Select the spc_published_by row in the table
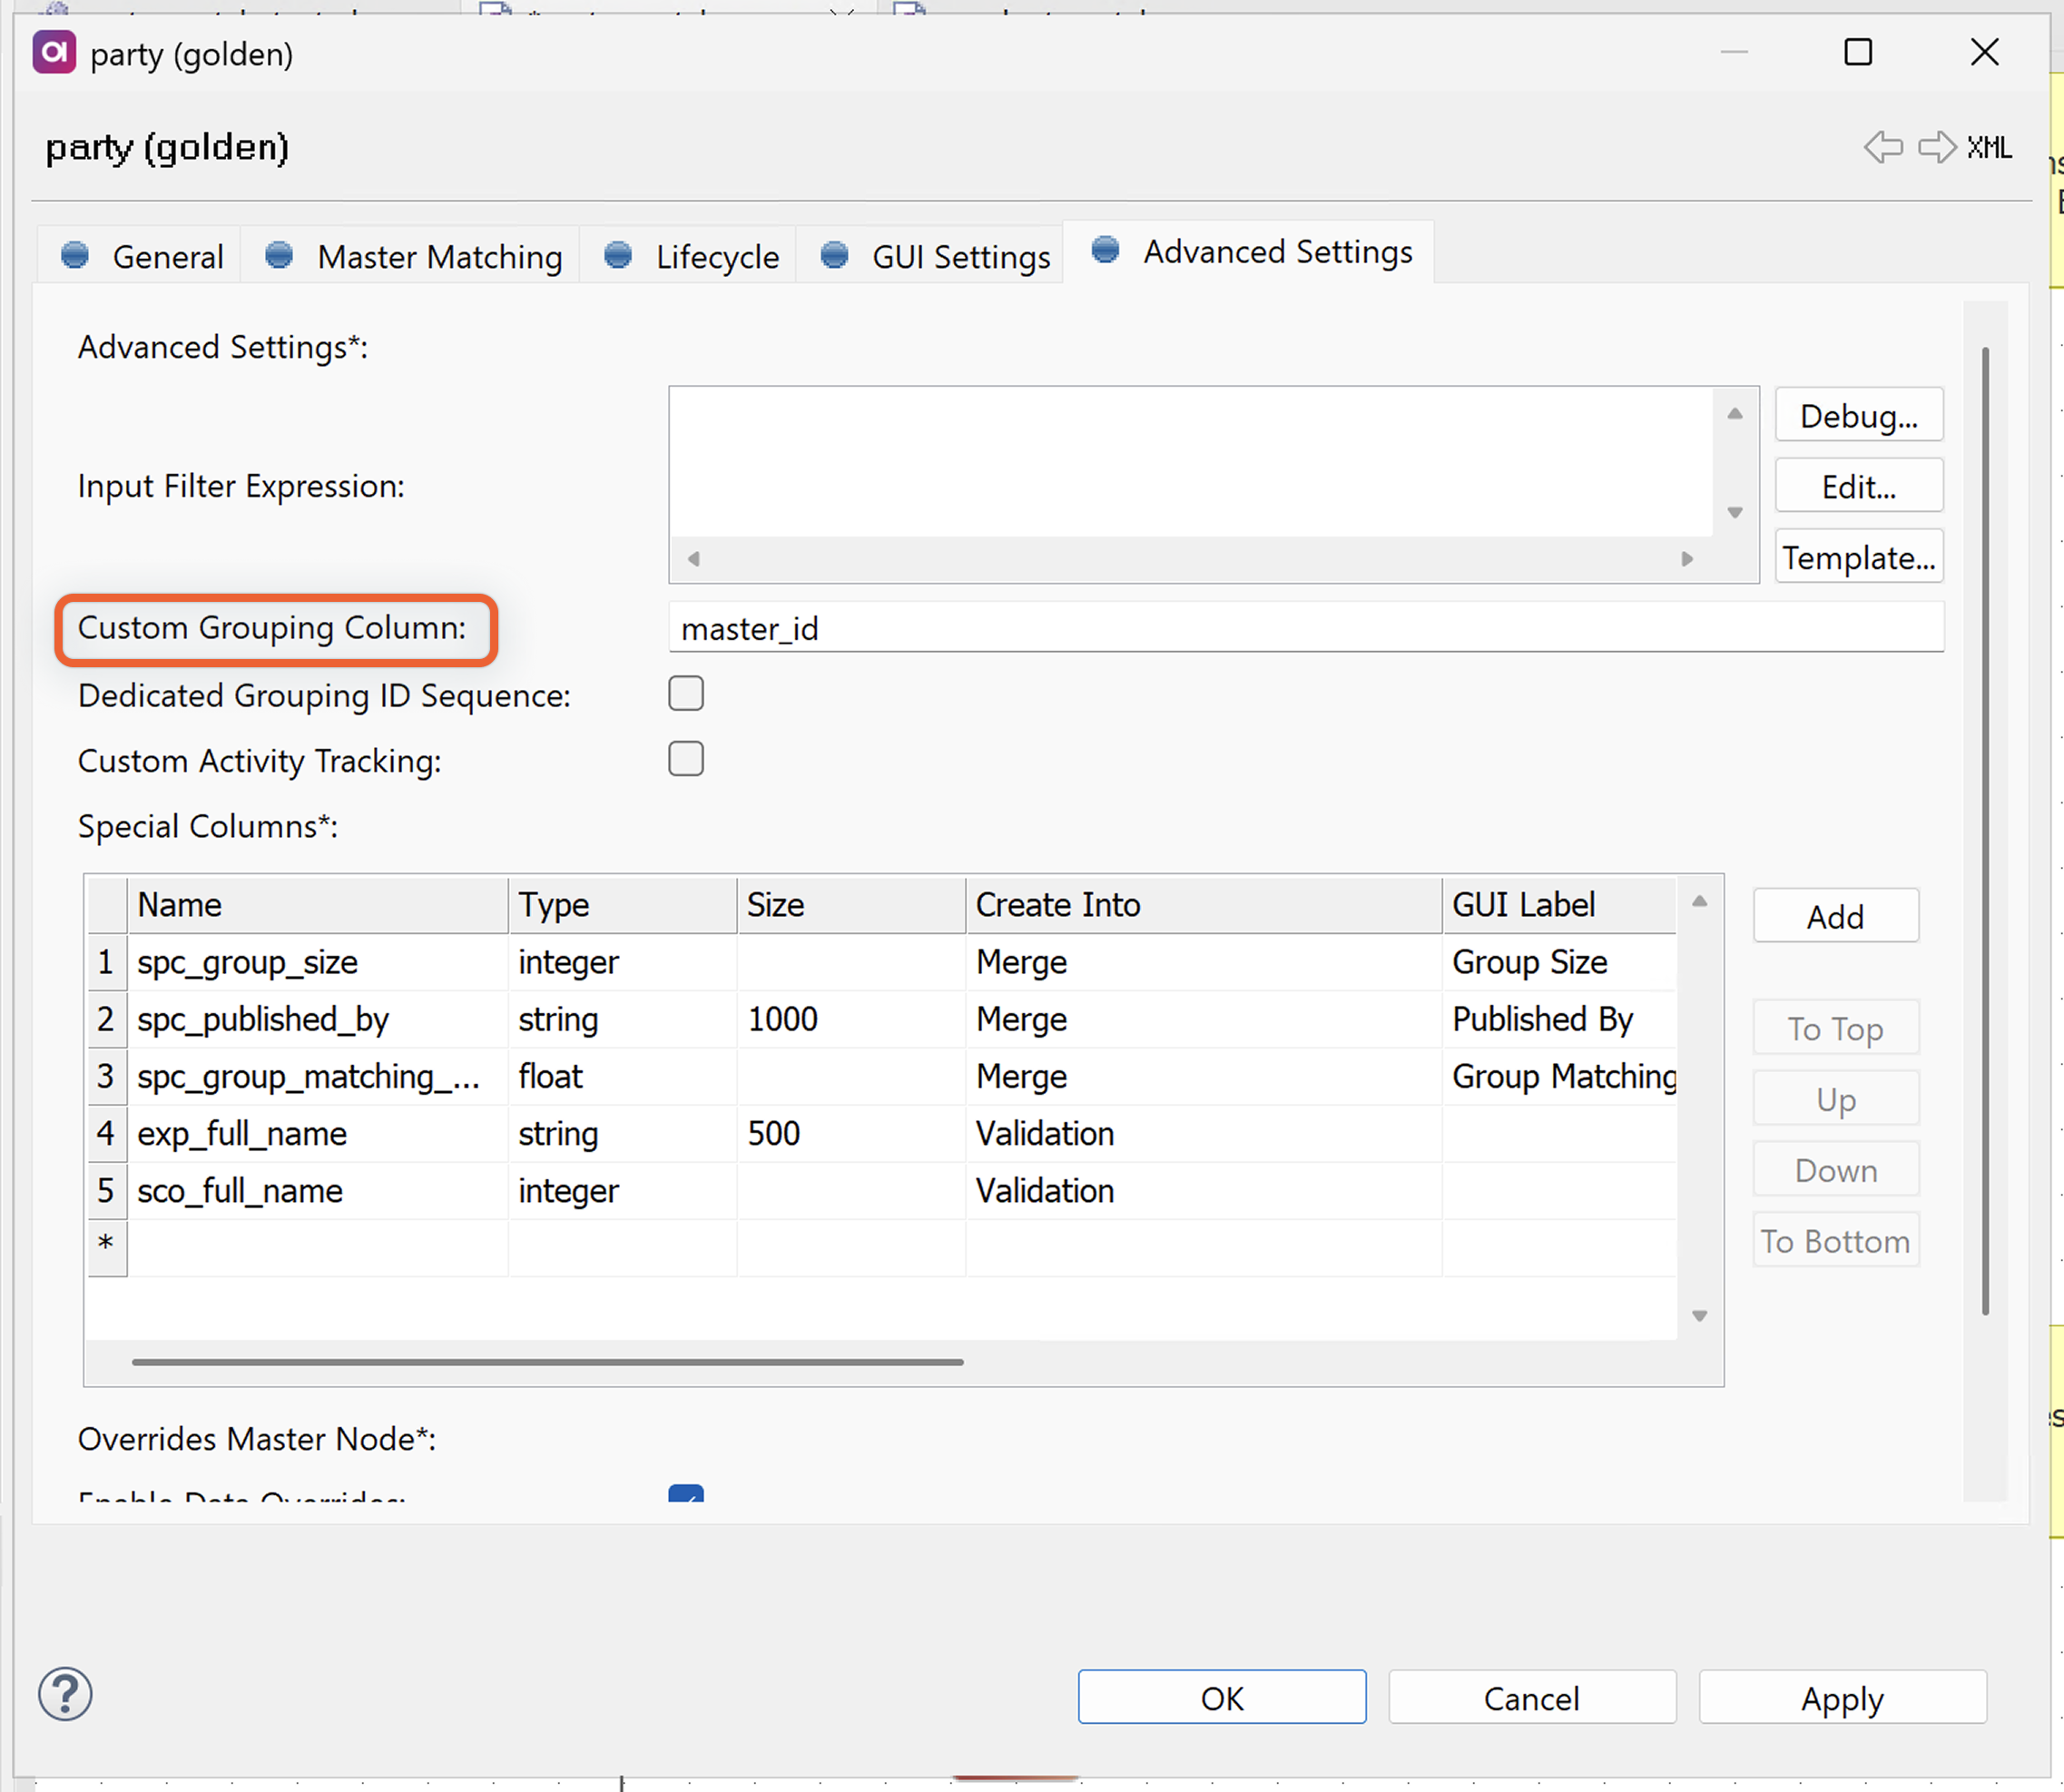The height and width of the screenshot is (1792, 2064). (x=263, y=1019)
